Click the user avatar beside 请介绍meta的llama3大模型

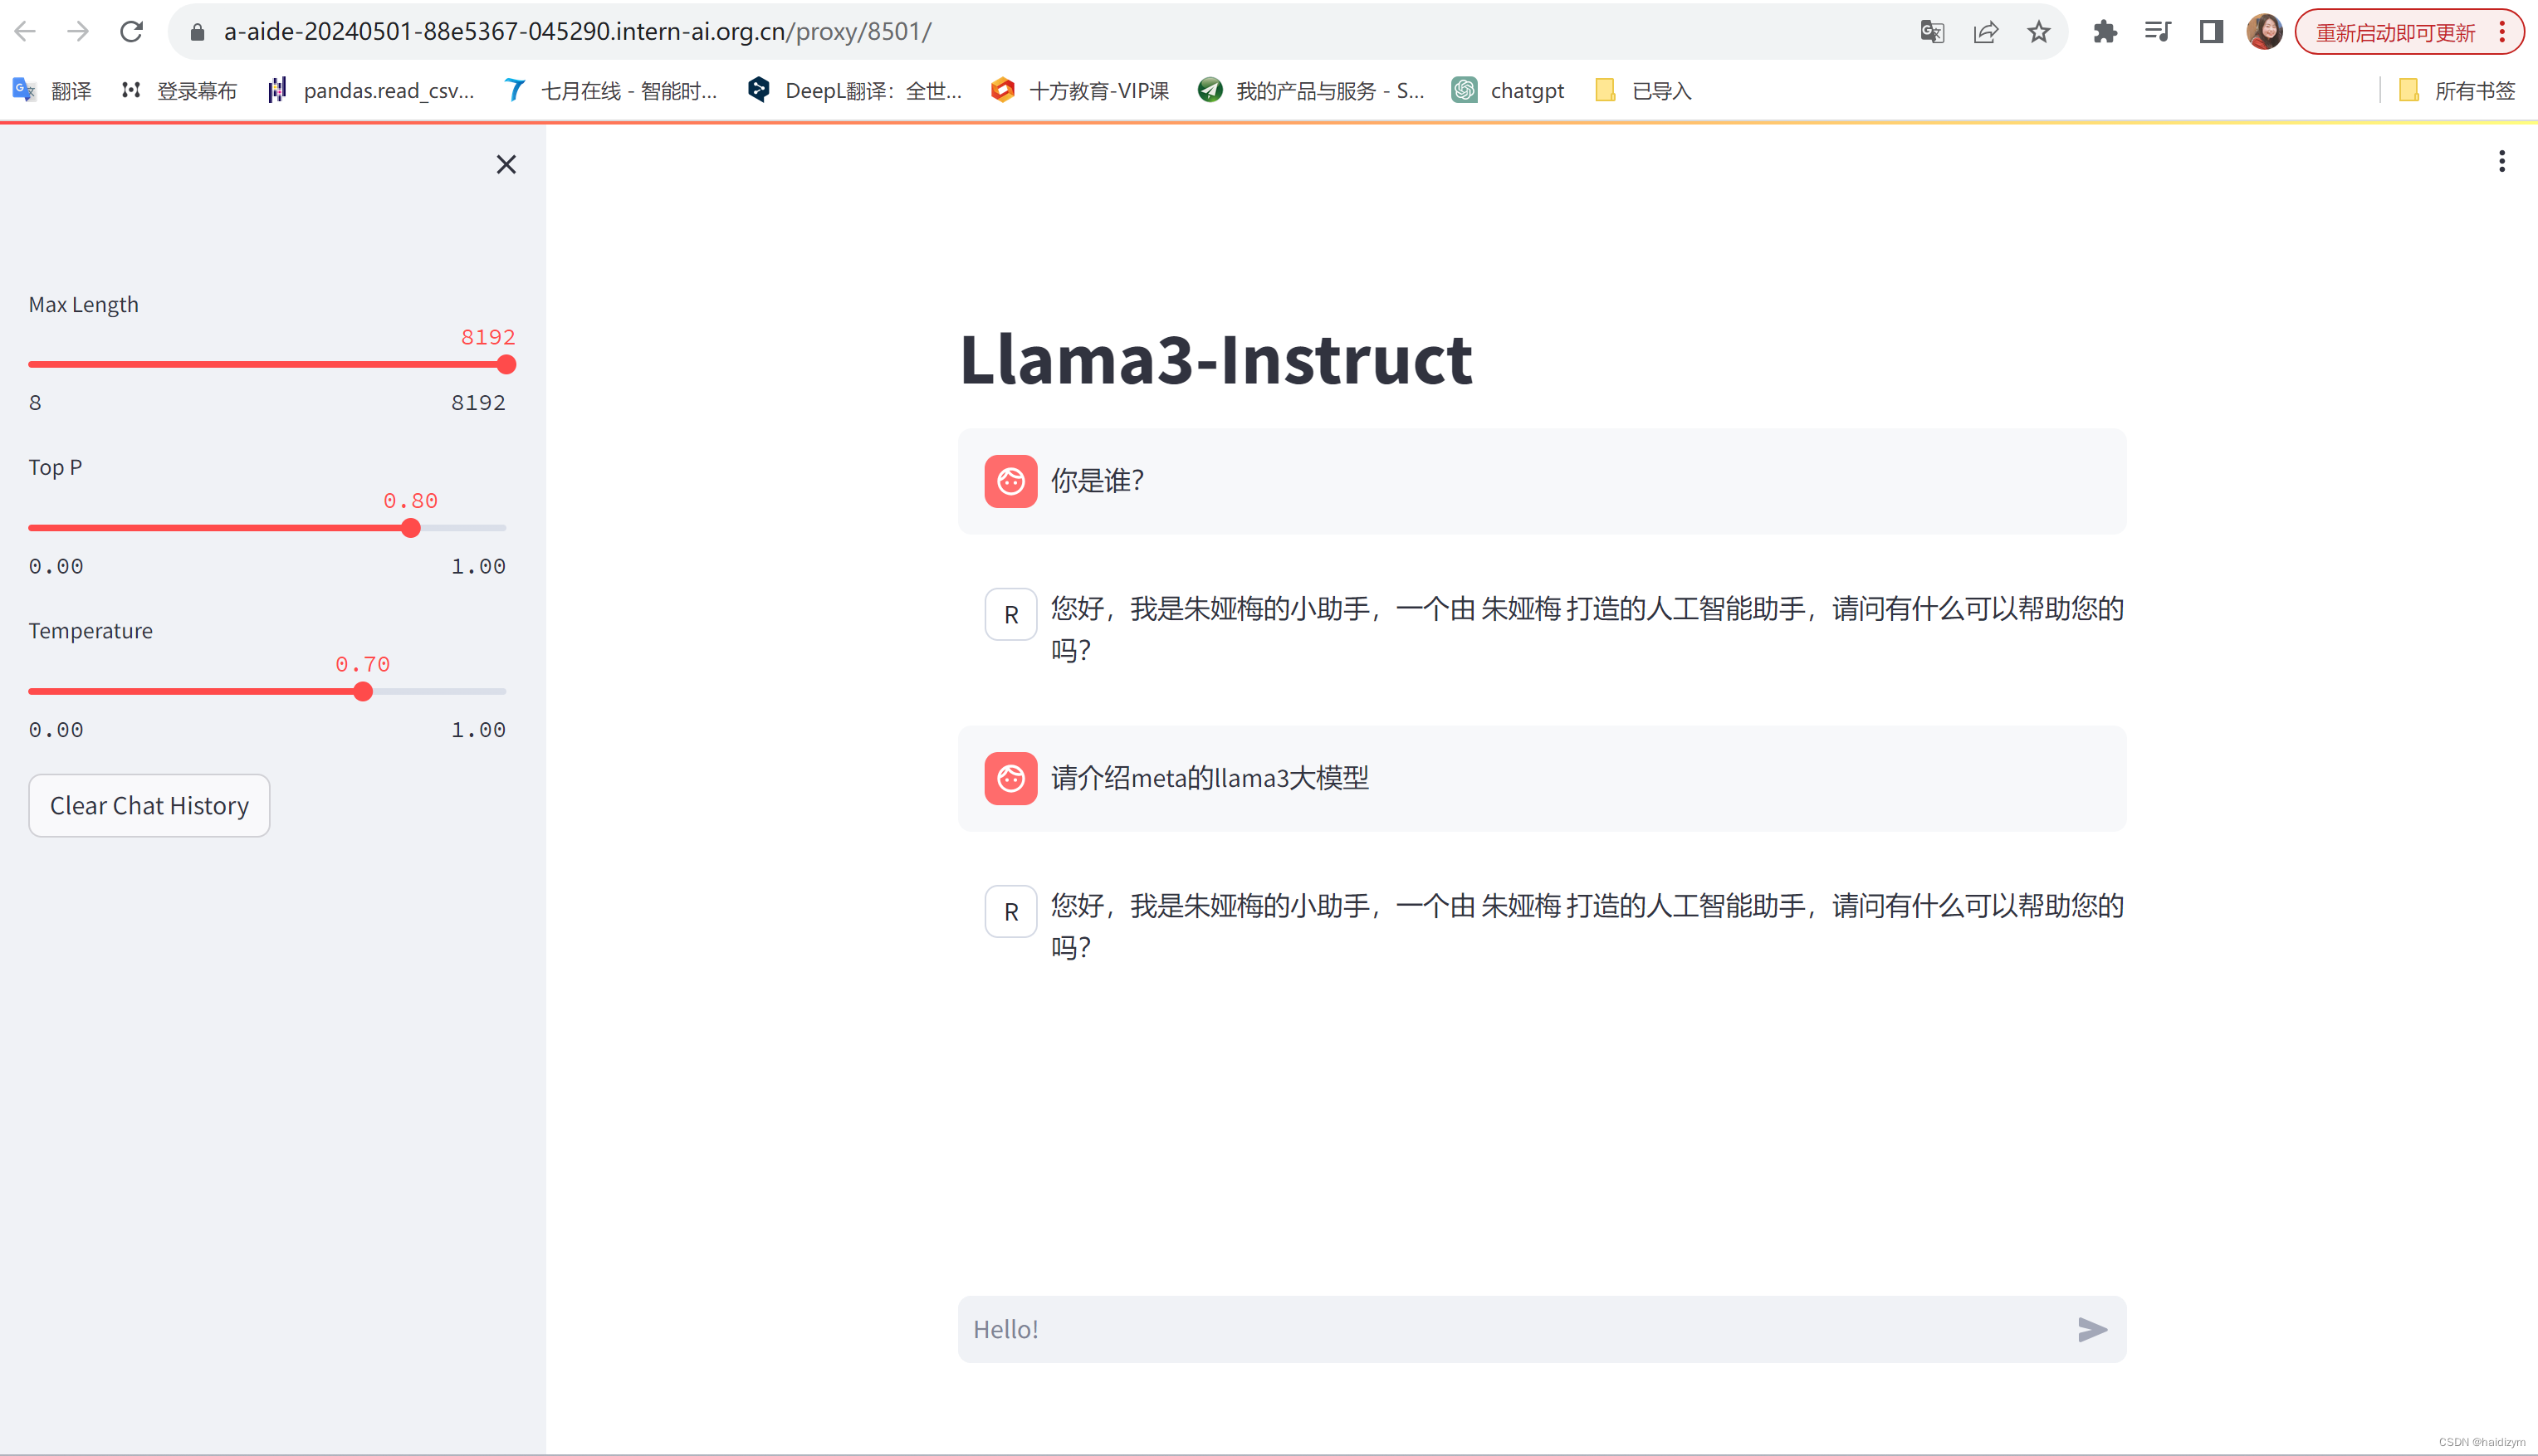(1011, 778)
